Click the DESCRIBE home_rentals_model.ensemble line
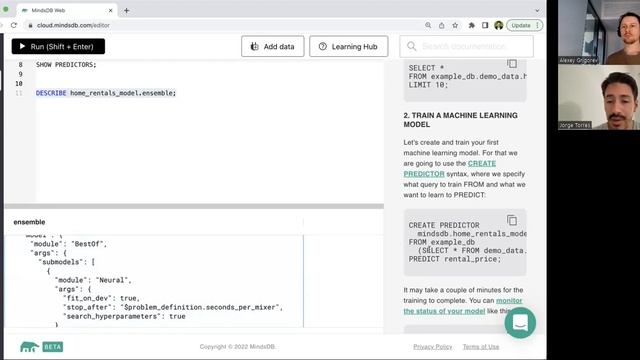The image size is (640, 360). 106,93
